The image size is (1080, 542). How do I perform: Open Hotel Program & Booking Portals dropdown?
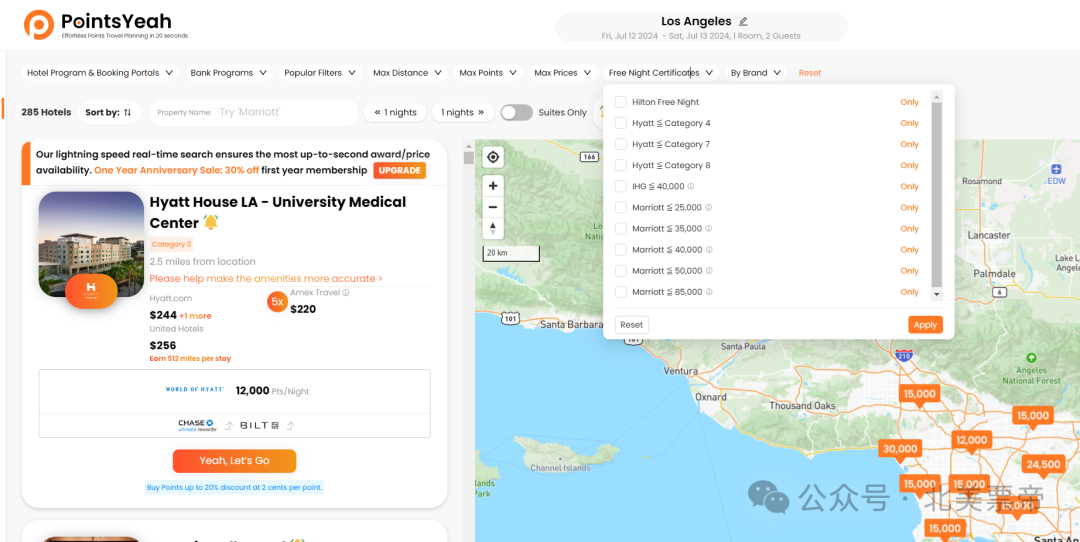pos(100,72)
